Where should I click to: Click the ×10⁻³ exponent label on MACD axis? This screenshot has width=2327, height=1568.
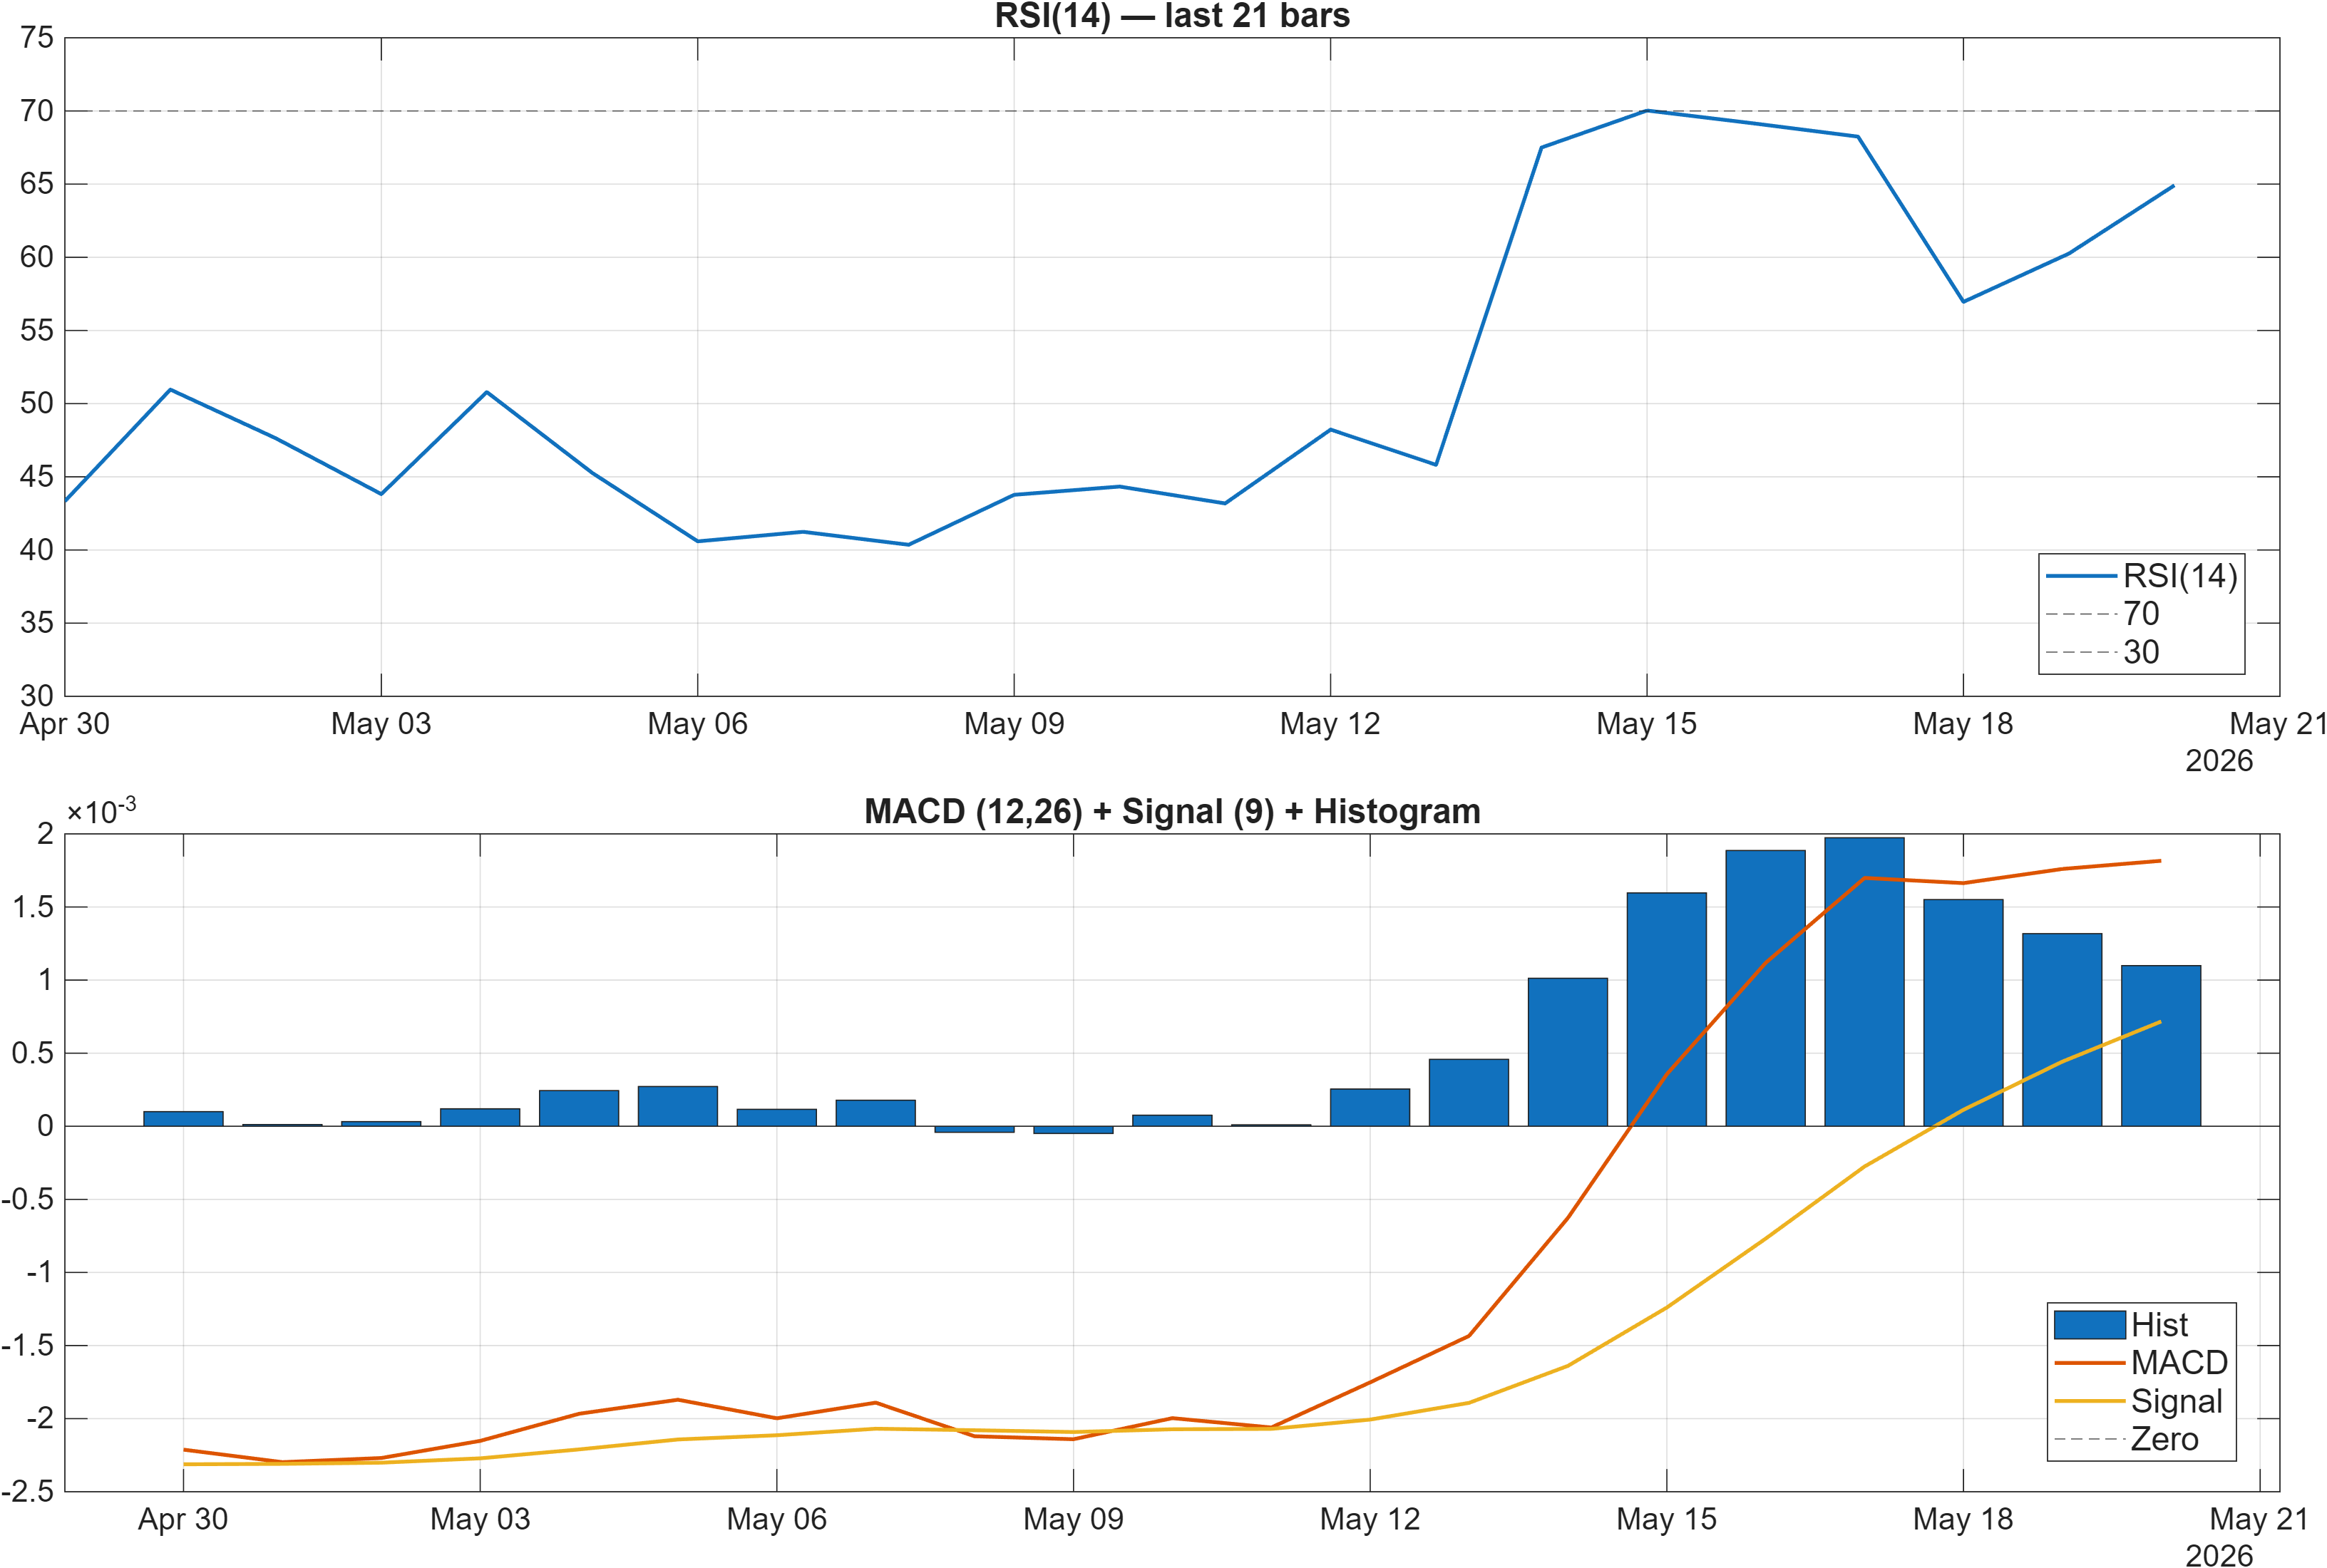click(x=101, y=810)
